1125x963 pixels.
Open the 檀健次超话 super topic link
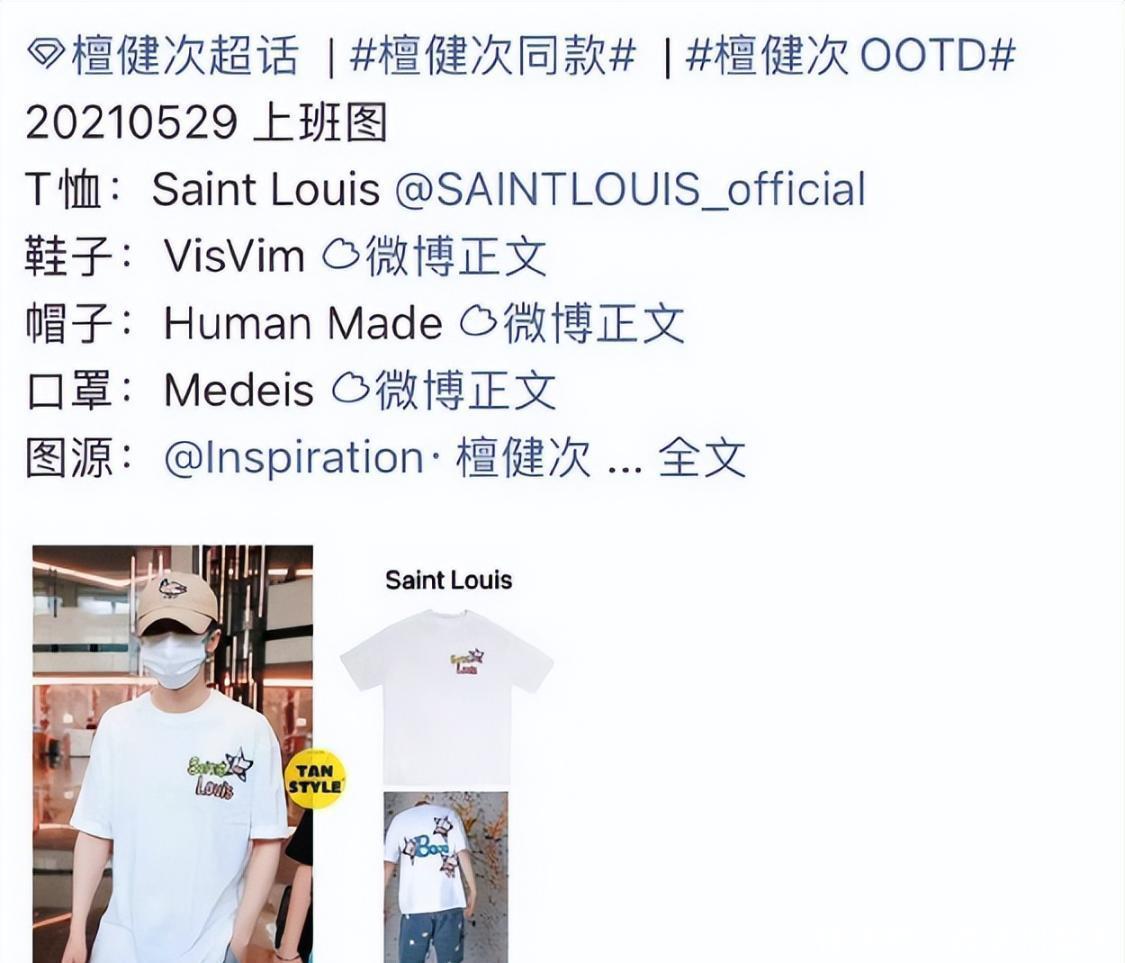click(185, 55)
